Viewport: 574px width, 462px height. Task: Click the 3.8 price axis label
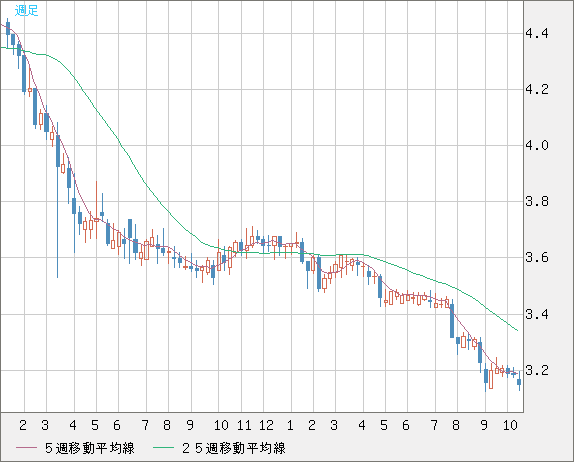coord(537,202)
